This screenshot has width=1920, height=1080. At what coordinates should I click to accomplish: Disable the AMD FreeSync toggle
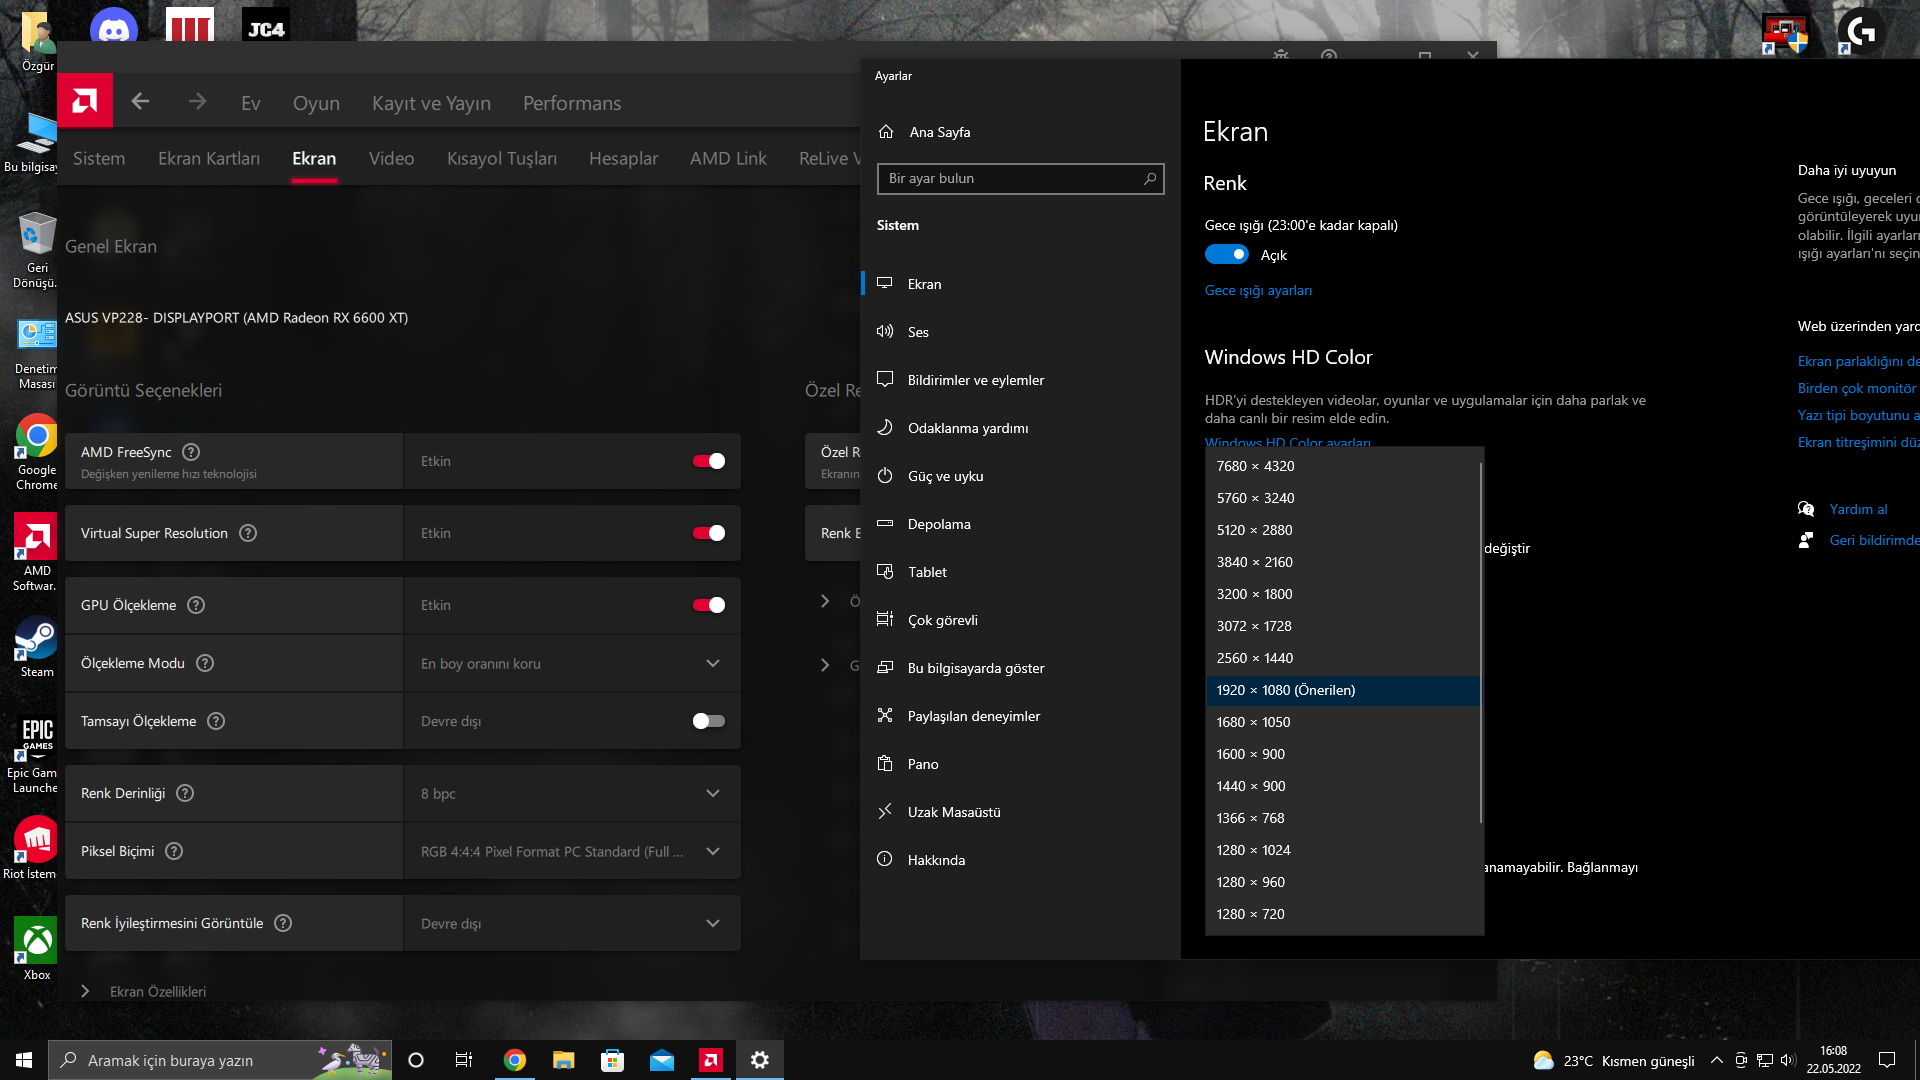(x=708, y=461)
